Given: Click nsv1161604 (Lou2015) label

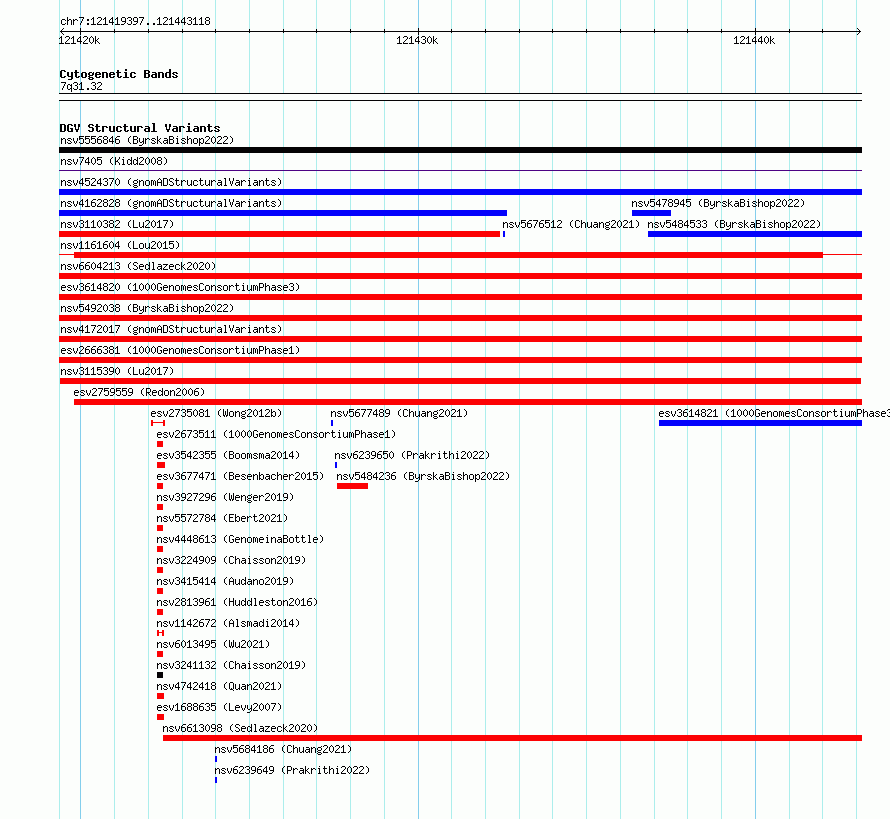Looking at the screenshot, I should (x=120, y=245).
